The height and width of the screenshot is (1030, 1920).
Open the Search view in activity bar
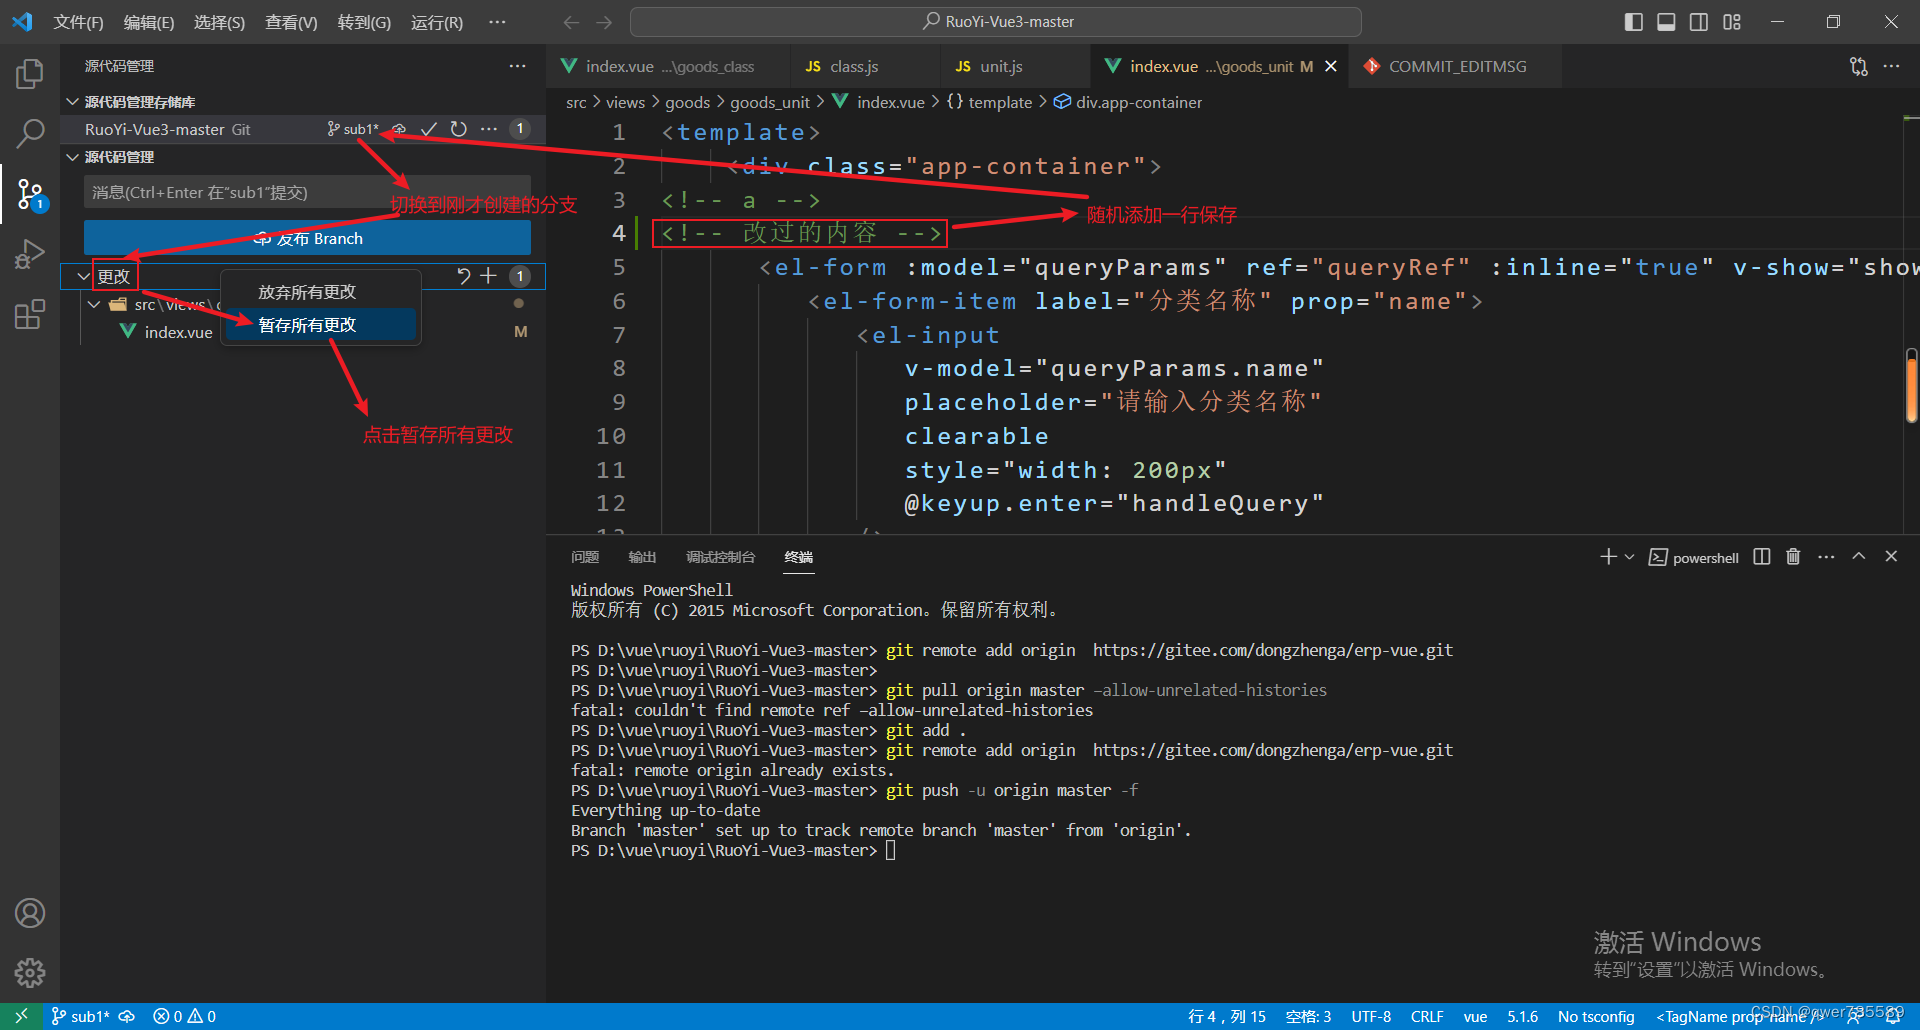[30, 133]
